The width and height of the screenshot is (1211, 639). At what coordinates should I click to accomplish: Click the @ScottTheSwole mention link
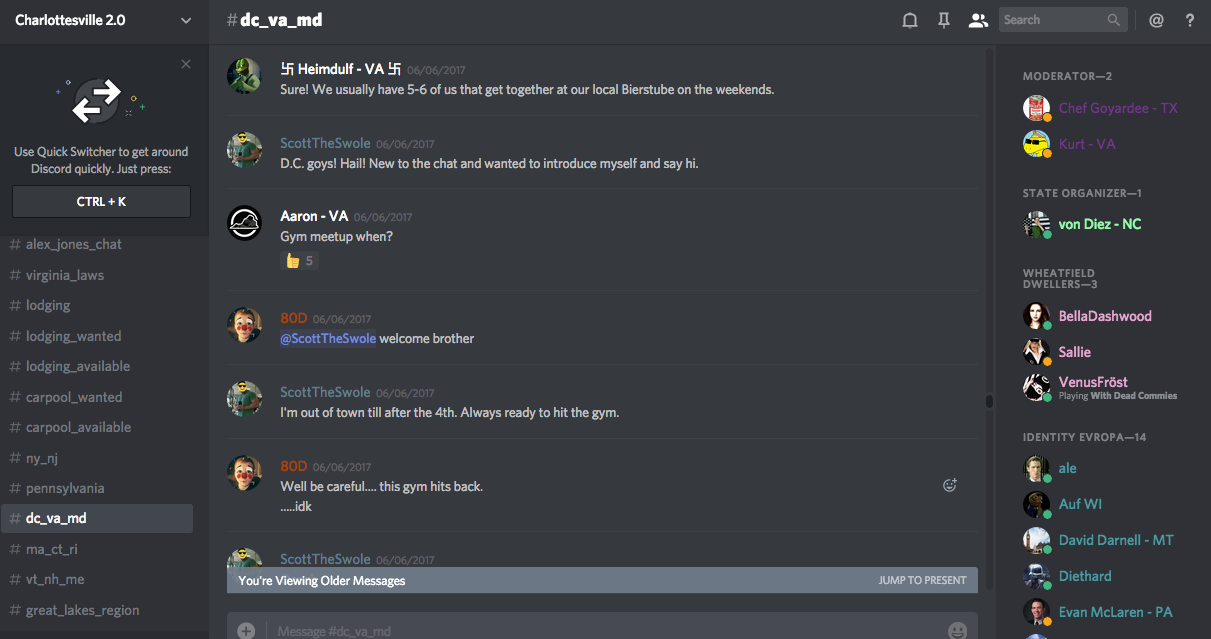[x=328, y=338]
